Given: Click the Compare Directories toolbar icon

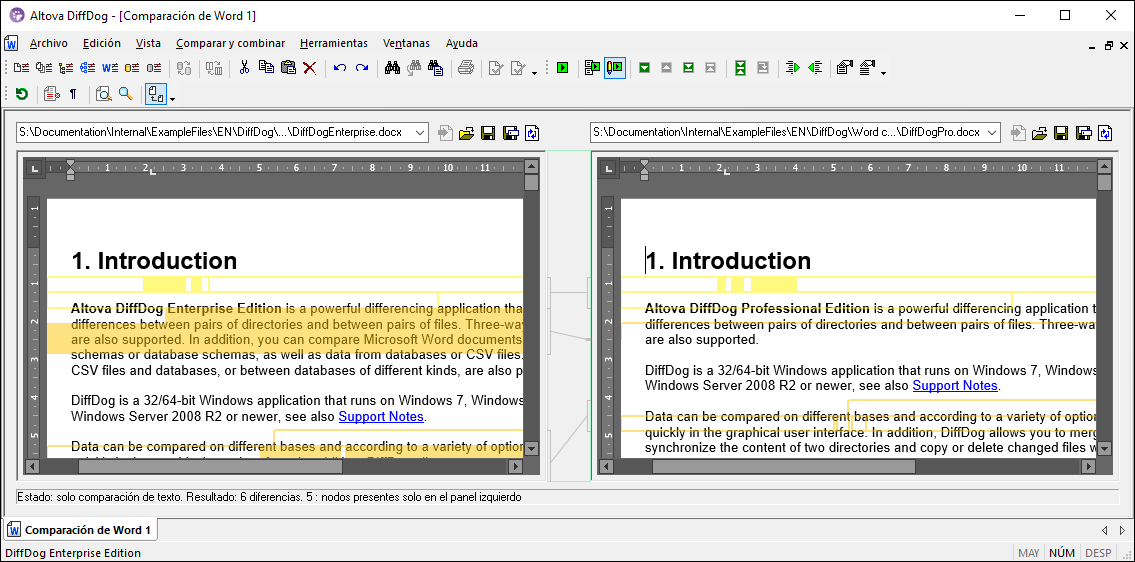Looking at the screenshot, I should pos(44,68).
